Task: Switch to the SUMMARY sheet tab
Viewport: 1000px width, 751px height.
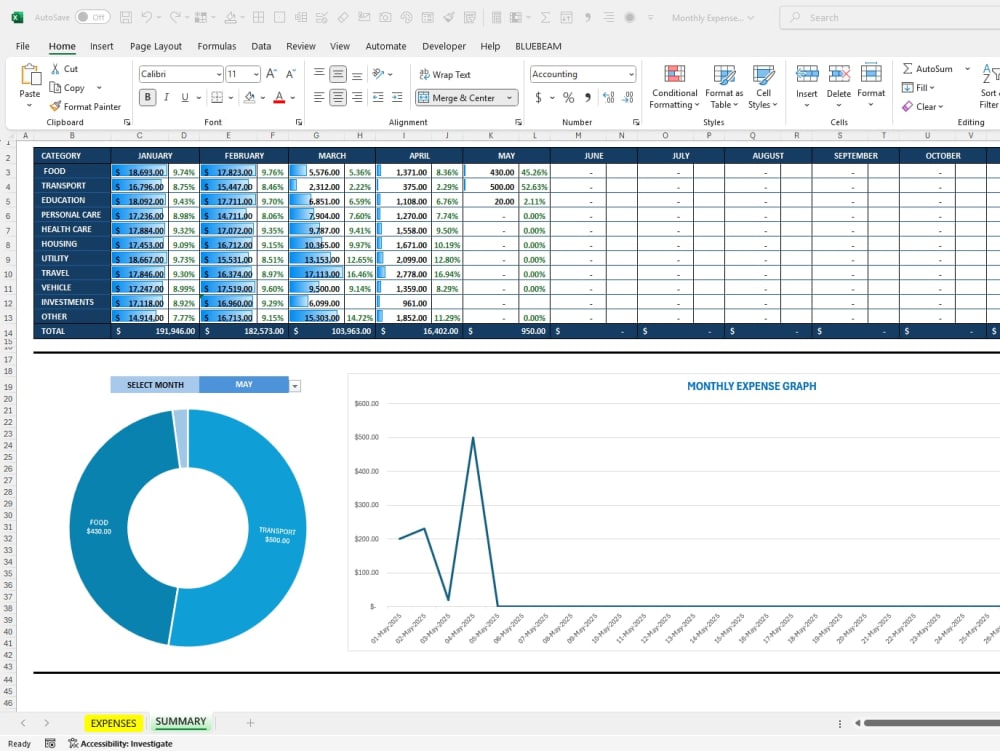Action: [180, 722]
